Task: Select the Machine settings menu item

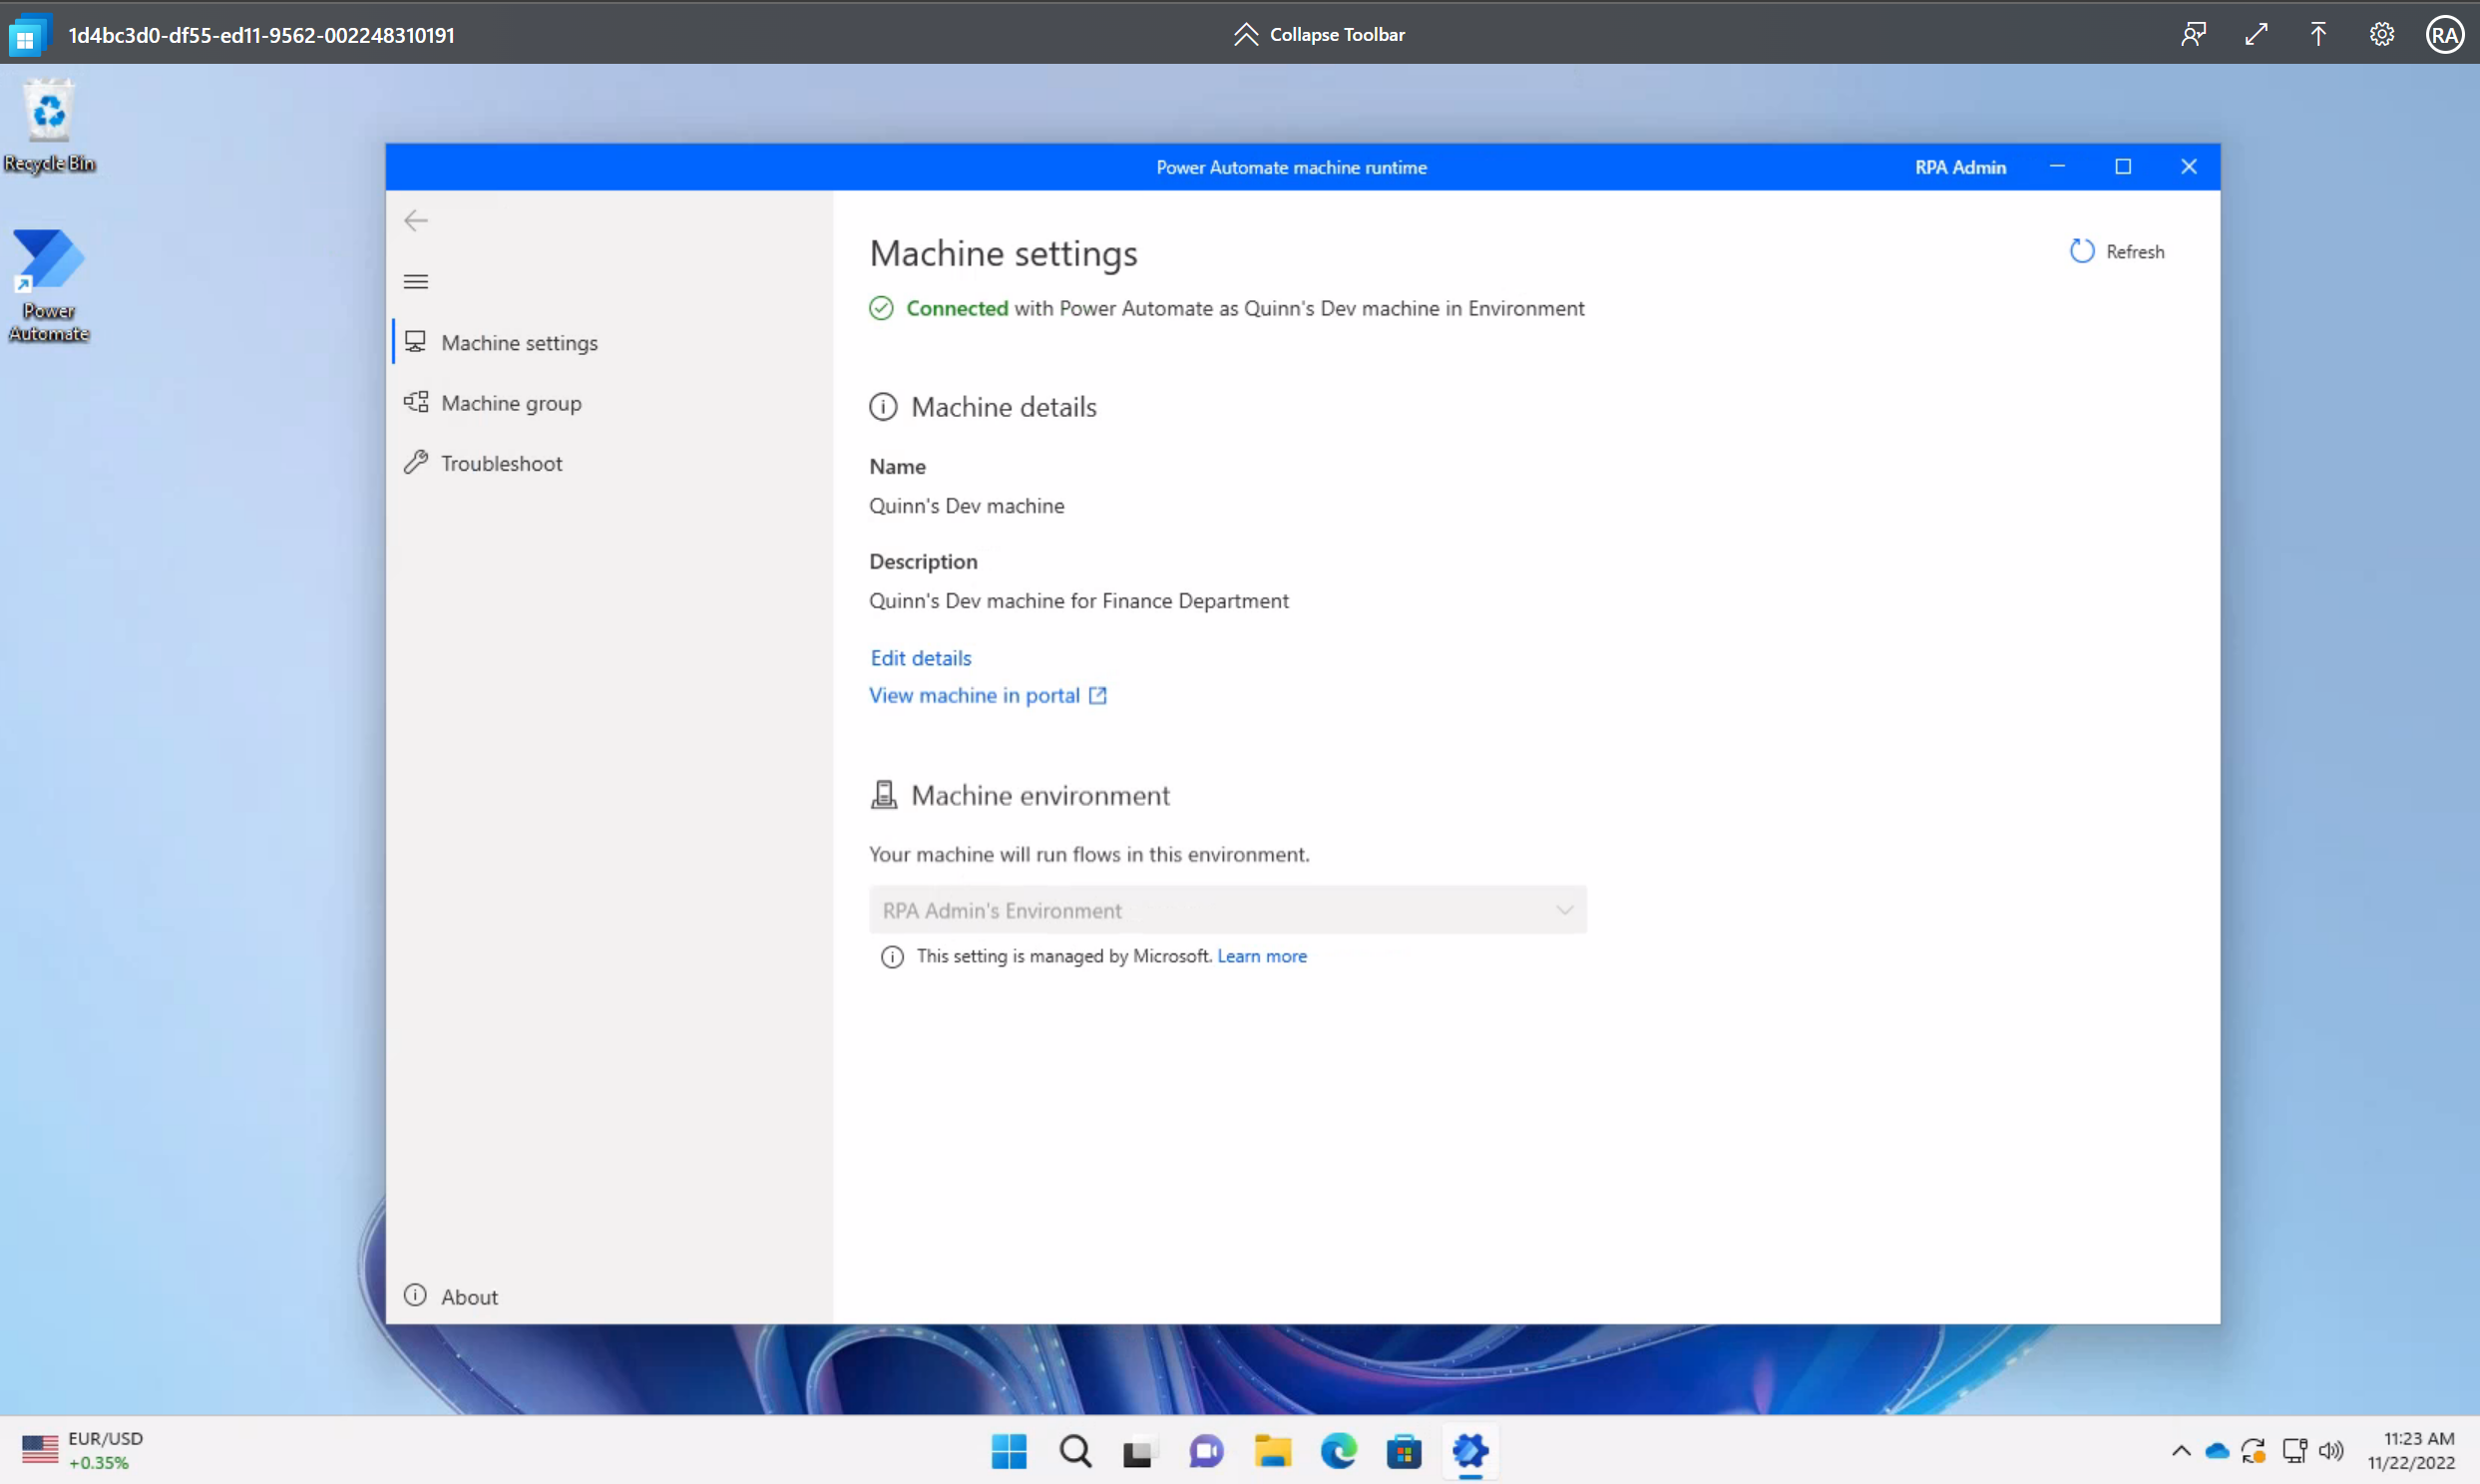Action: 520,343
